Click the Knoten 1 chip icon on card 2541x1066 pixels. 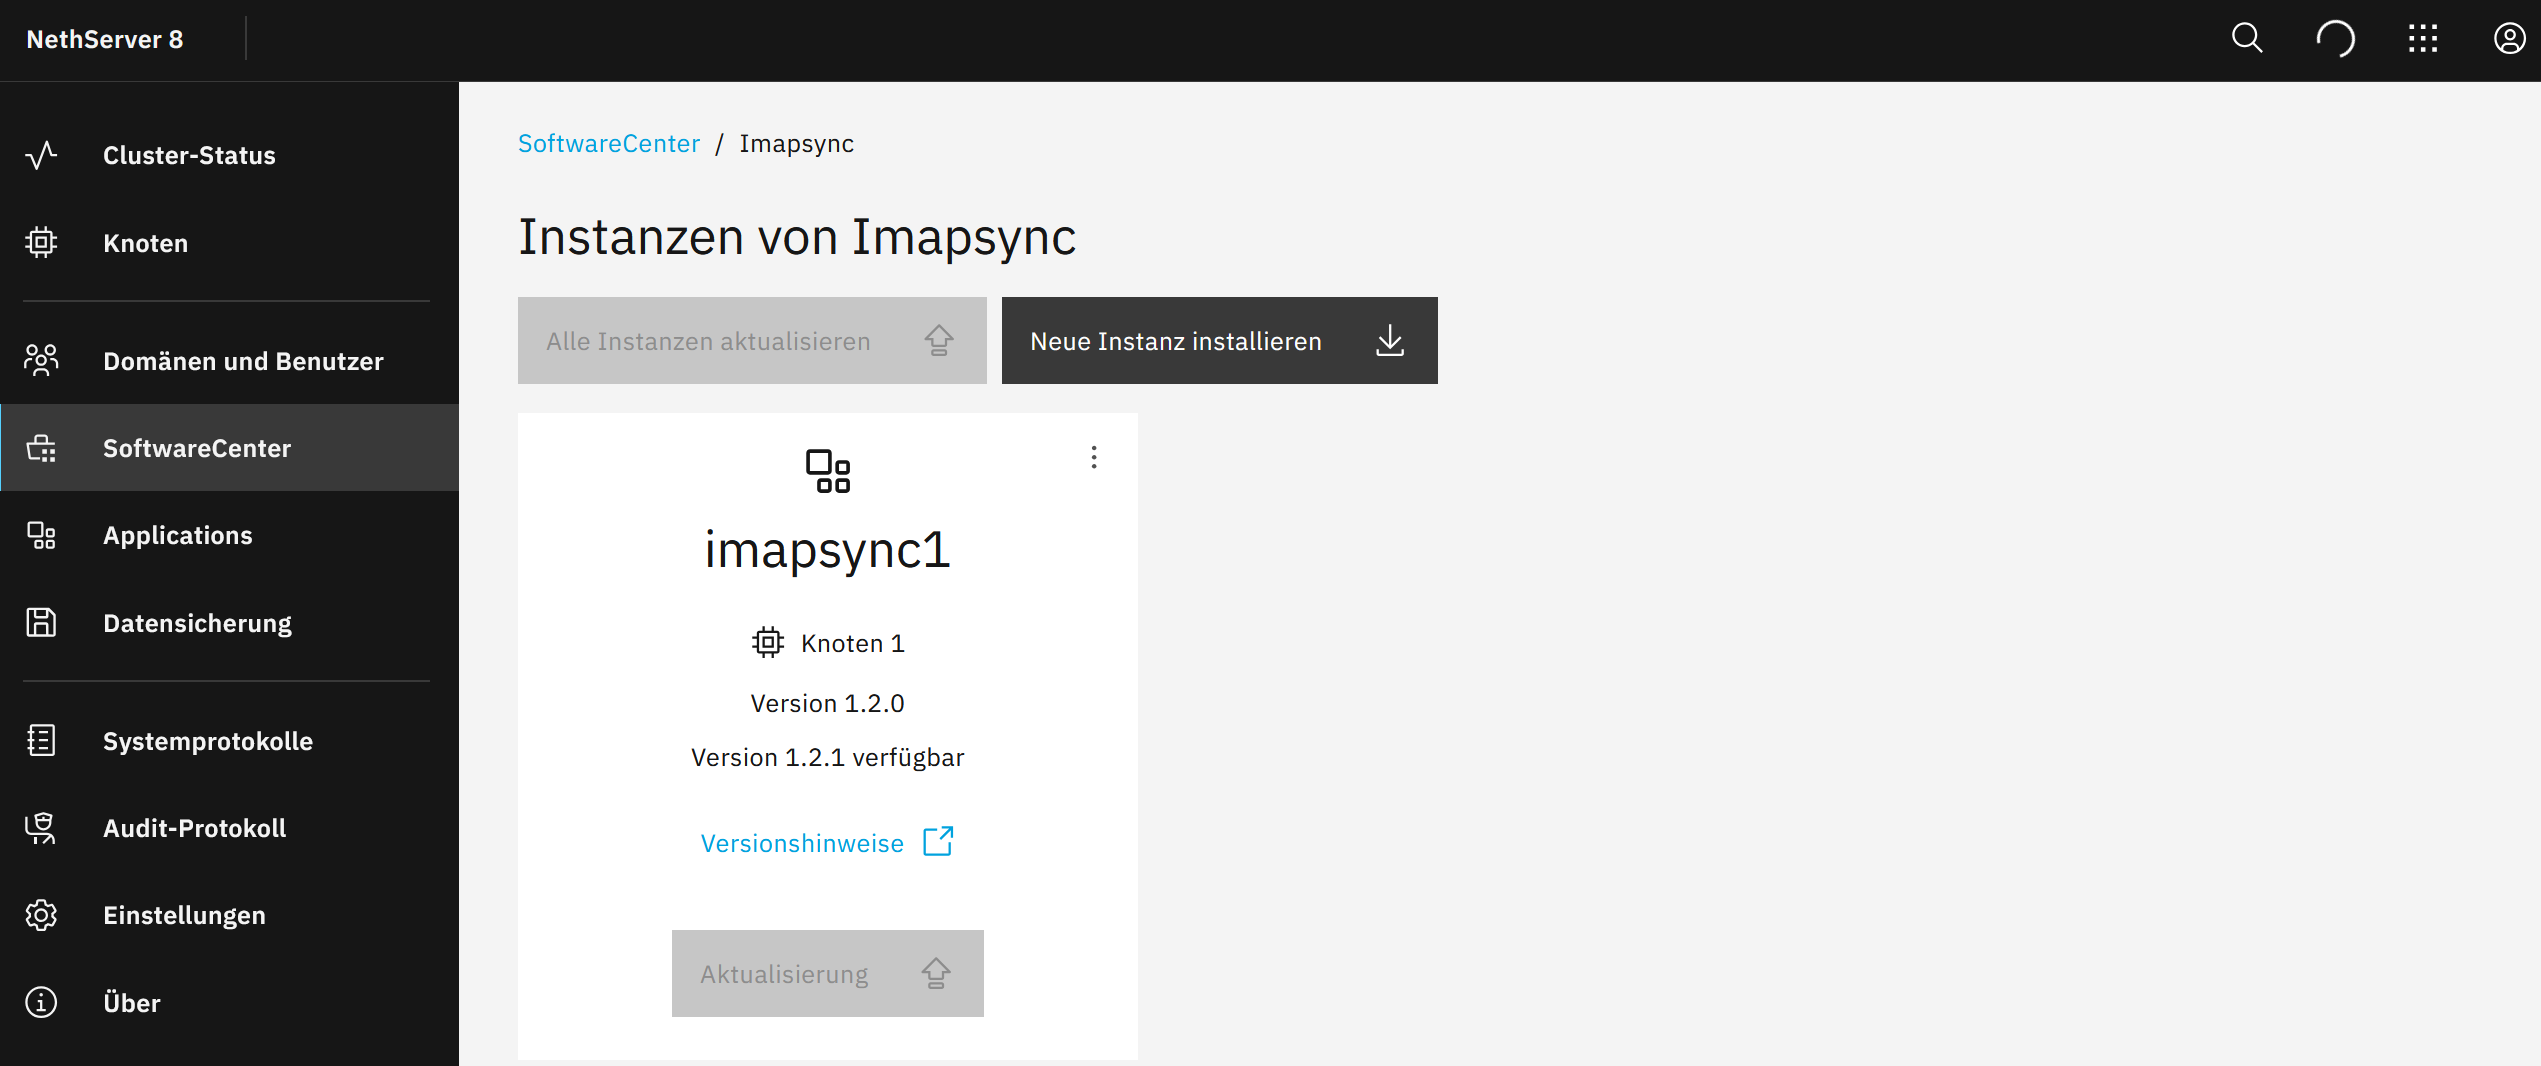click(x=768, y=643)
